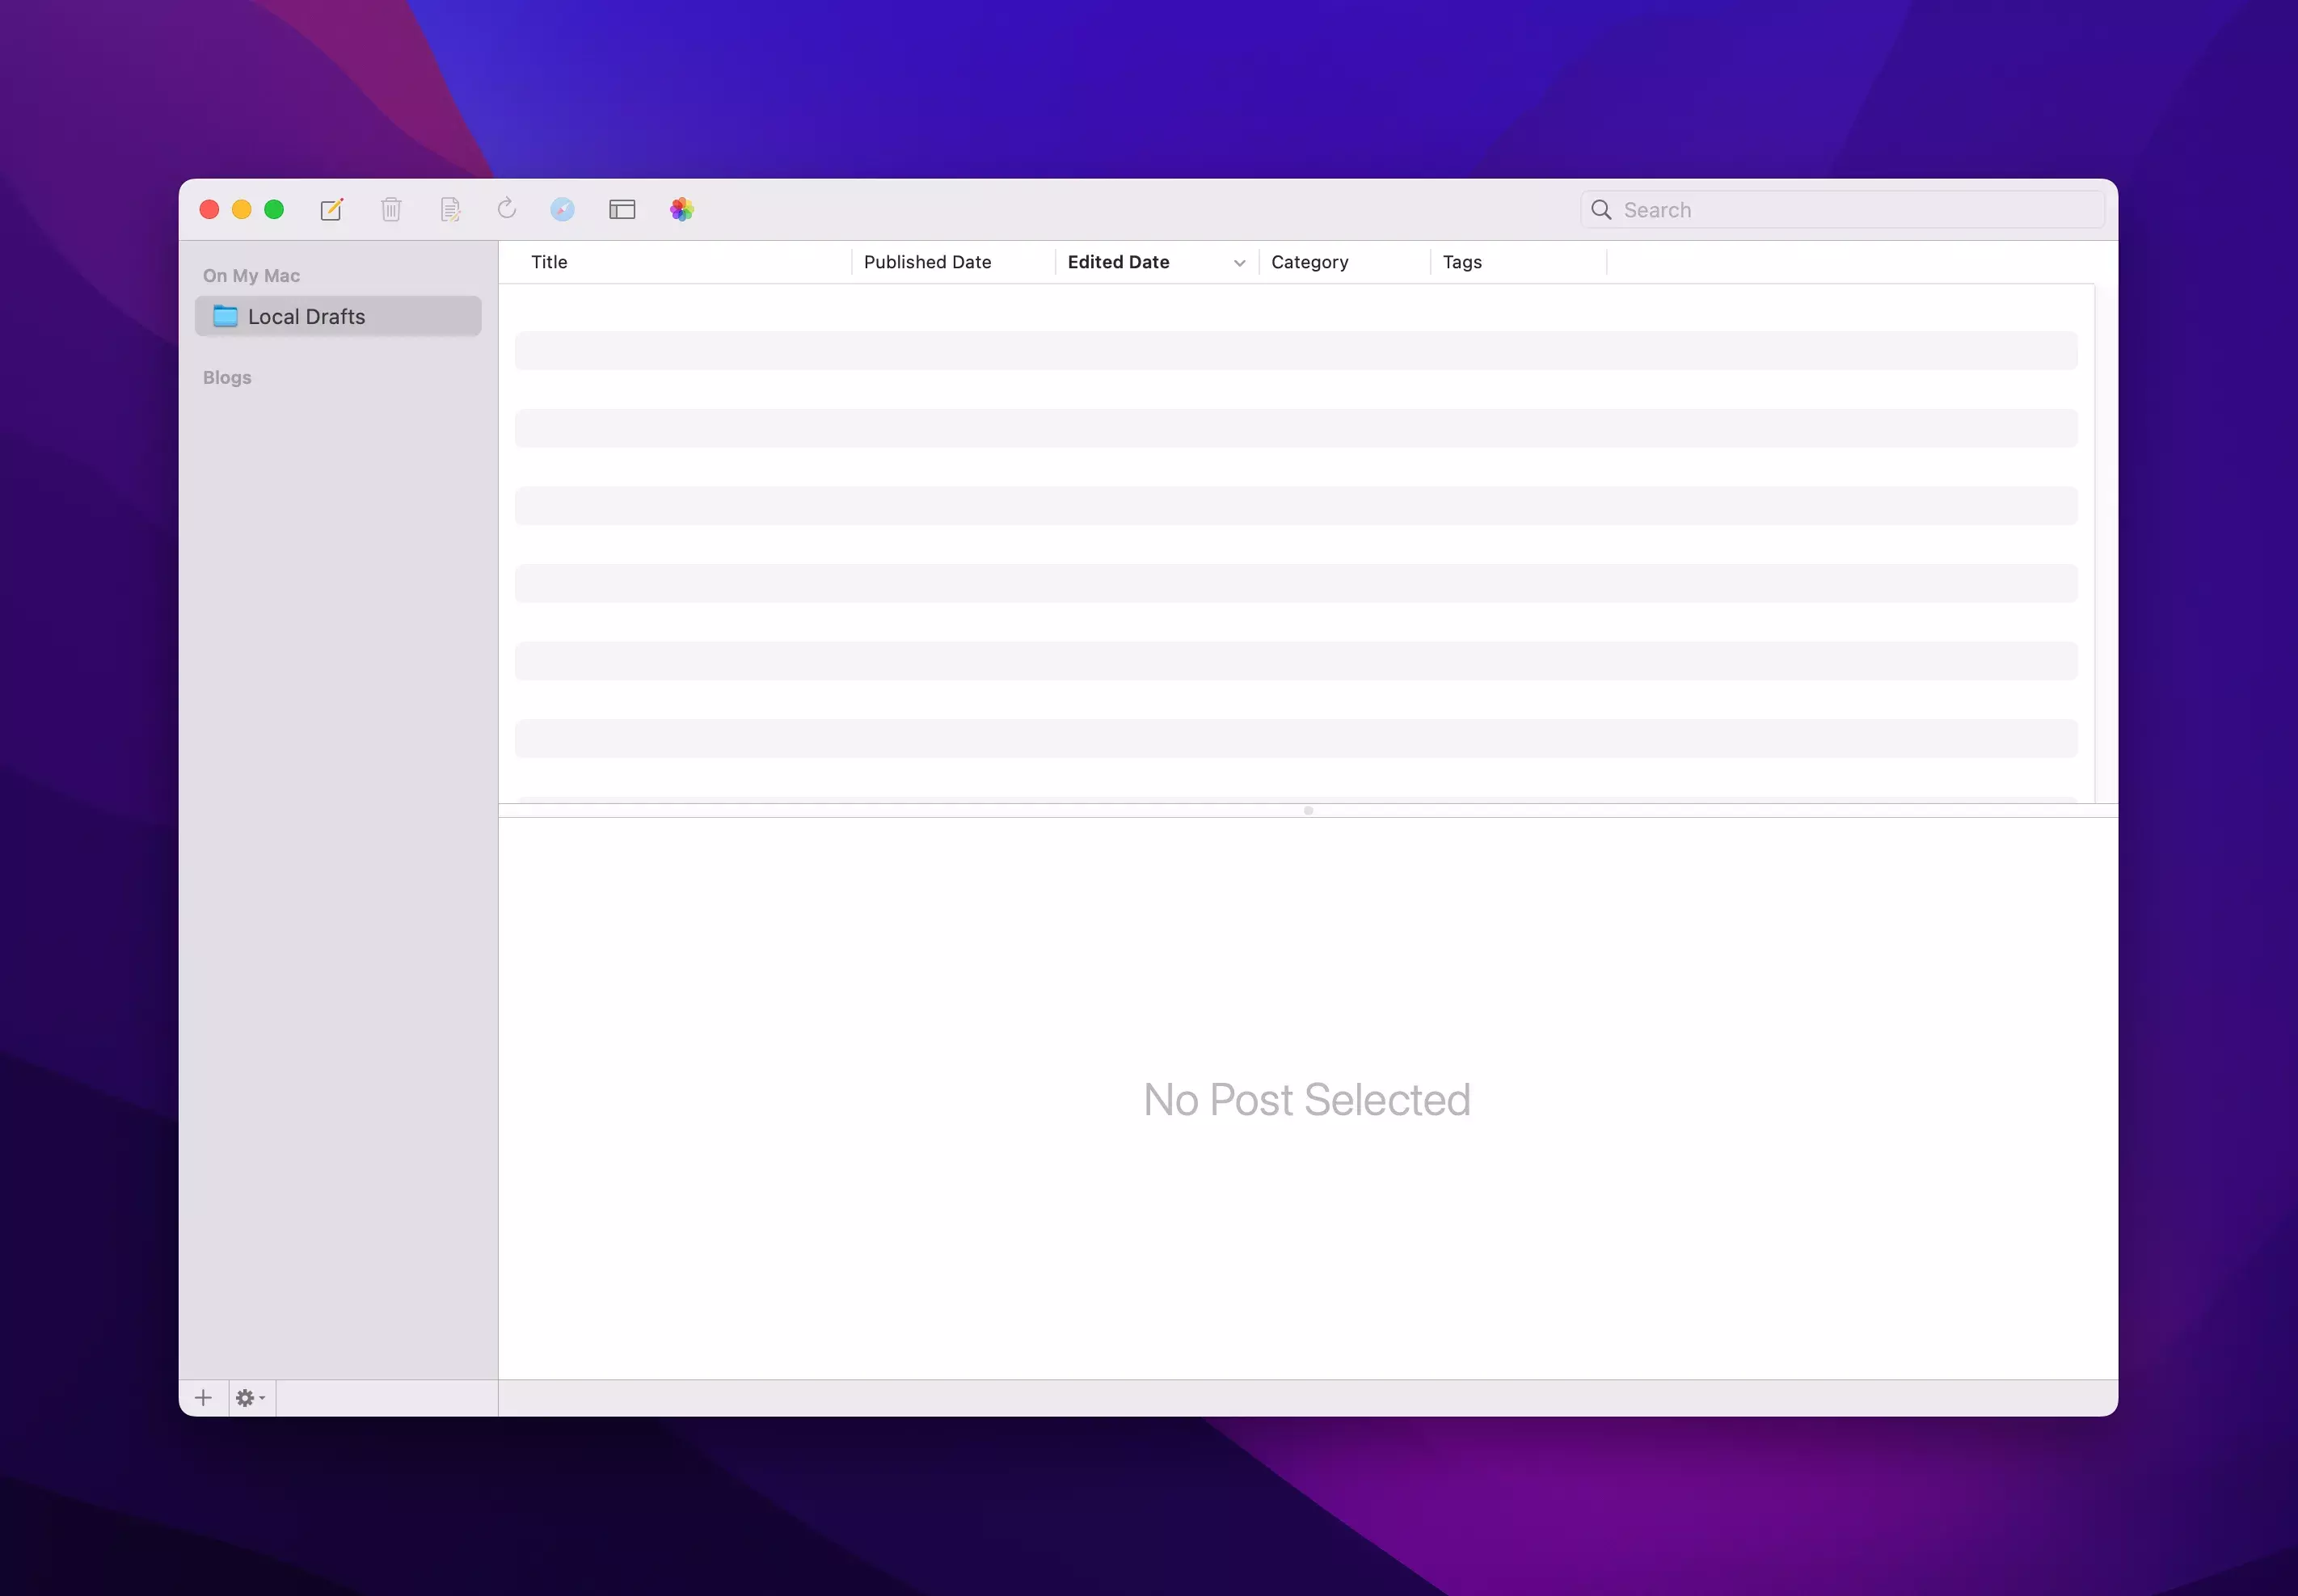Click the split pane divider handle
This screenshot has height=1596, width=2298.
coord(1308,811)
